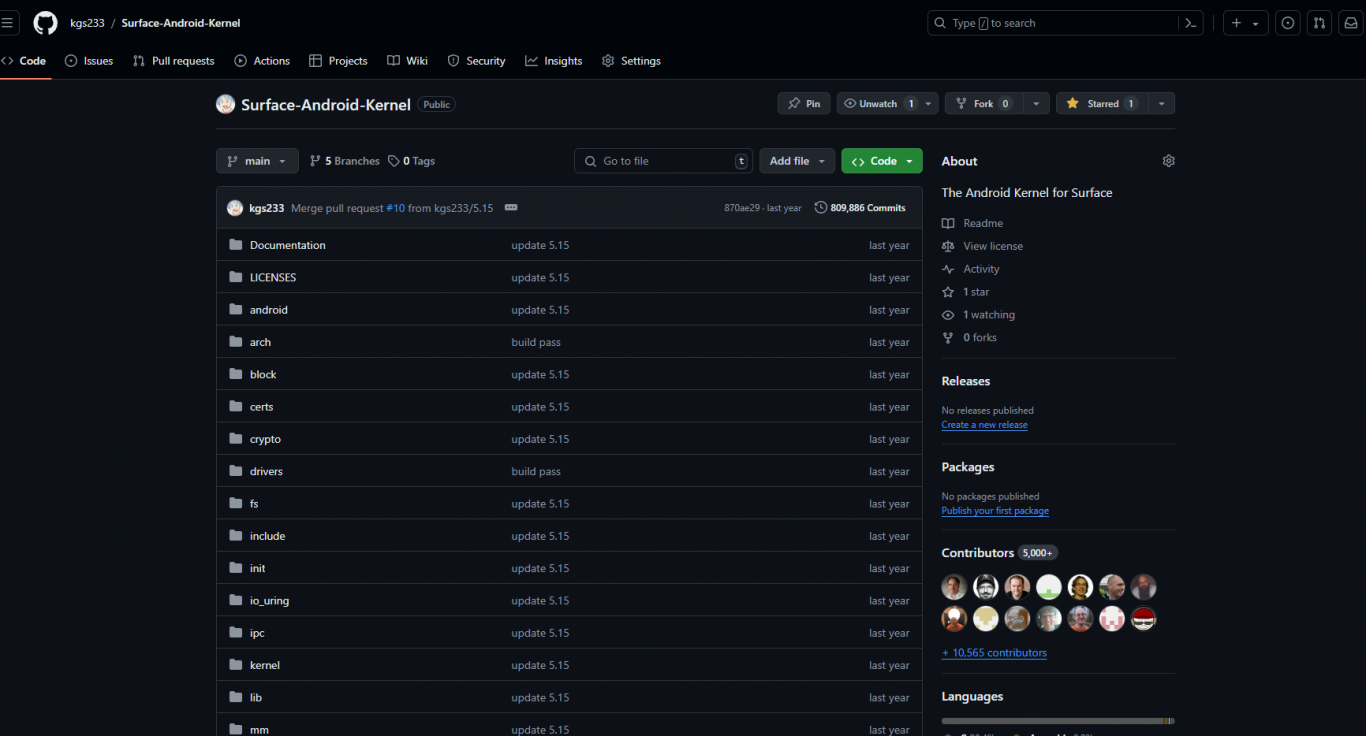The height and width of the screenshot is (736, 1366).
Task: Click the kgs233 avatar next to repository name
Action: point(226,104)
